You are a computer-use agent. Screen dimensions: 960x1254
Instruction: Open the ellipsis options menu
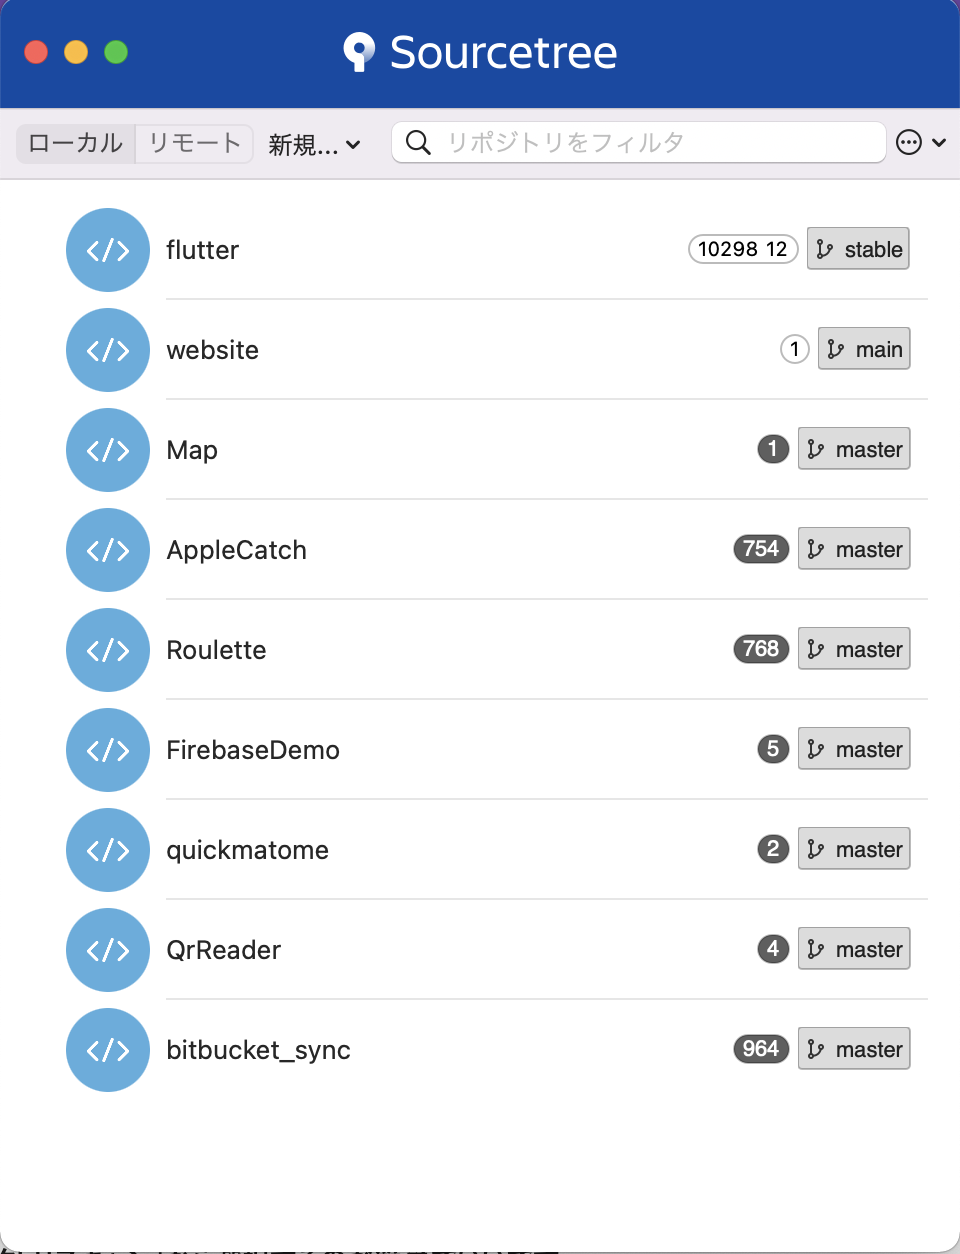(908, 142)
